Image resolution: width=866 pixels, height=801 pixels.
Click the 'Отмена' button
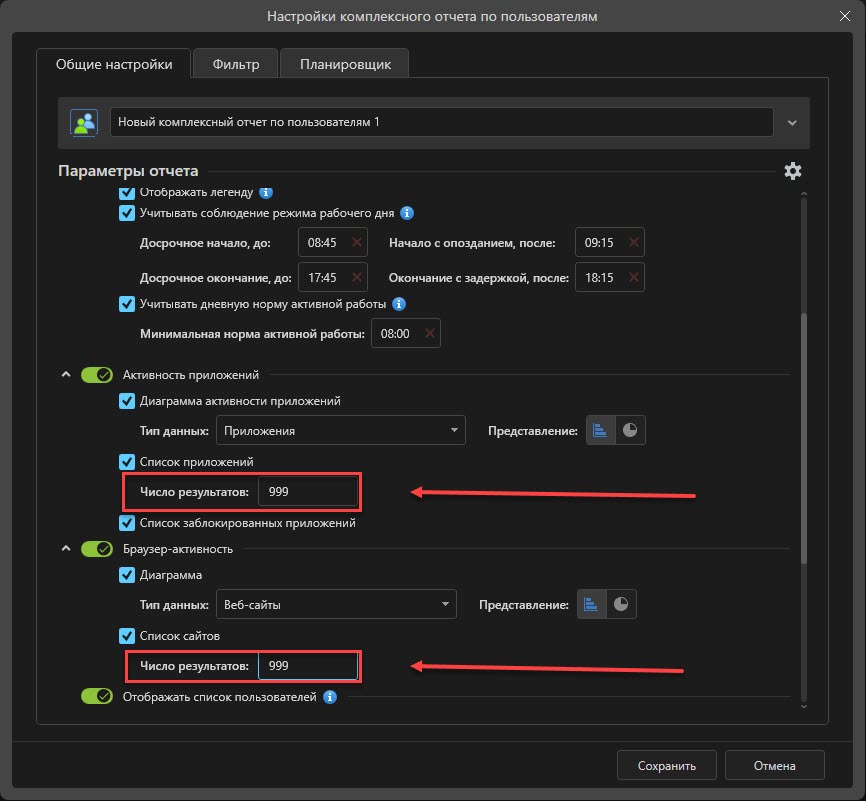pyautogui.click(x=774, y=765)
